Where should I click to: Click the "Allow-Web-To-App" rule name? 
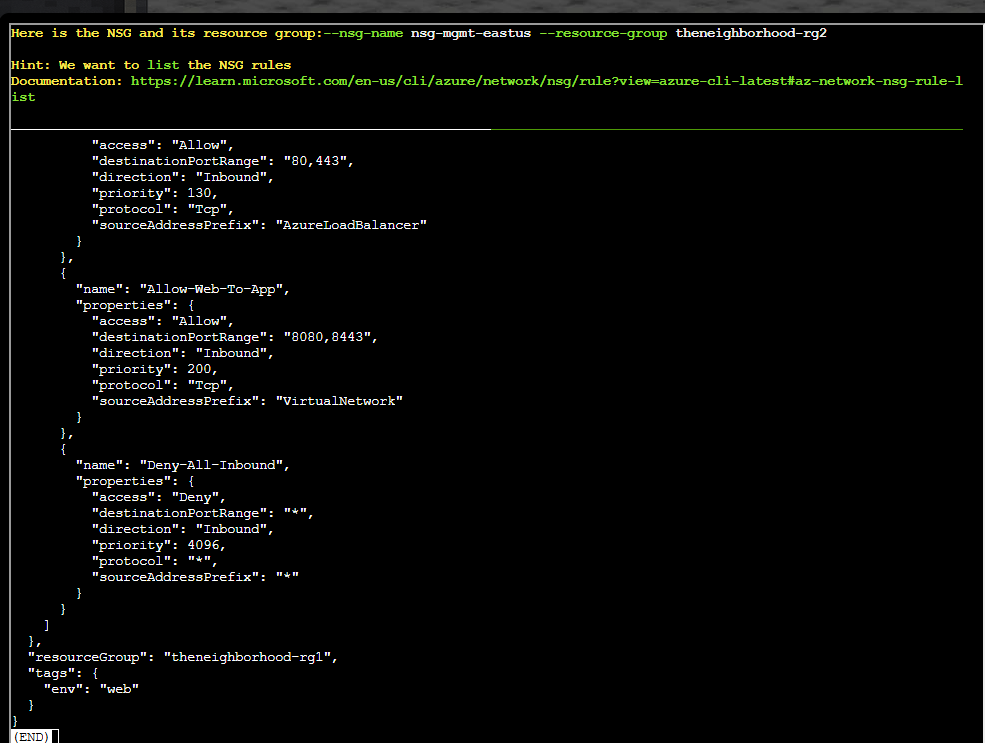(211, 289)
